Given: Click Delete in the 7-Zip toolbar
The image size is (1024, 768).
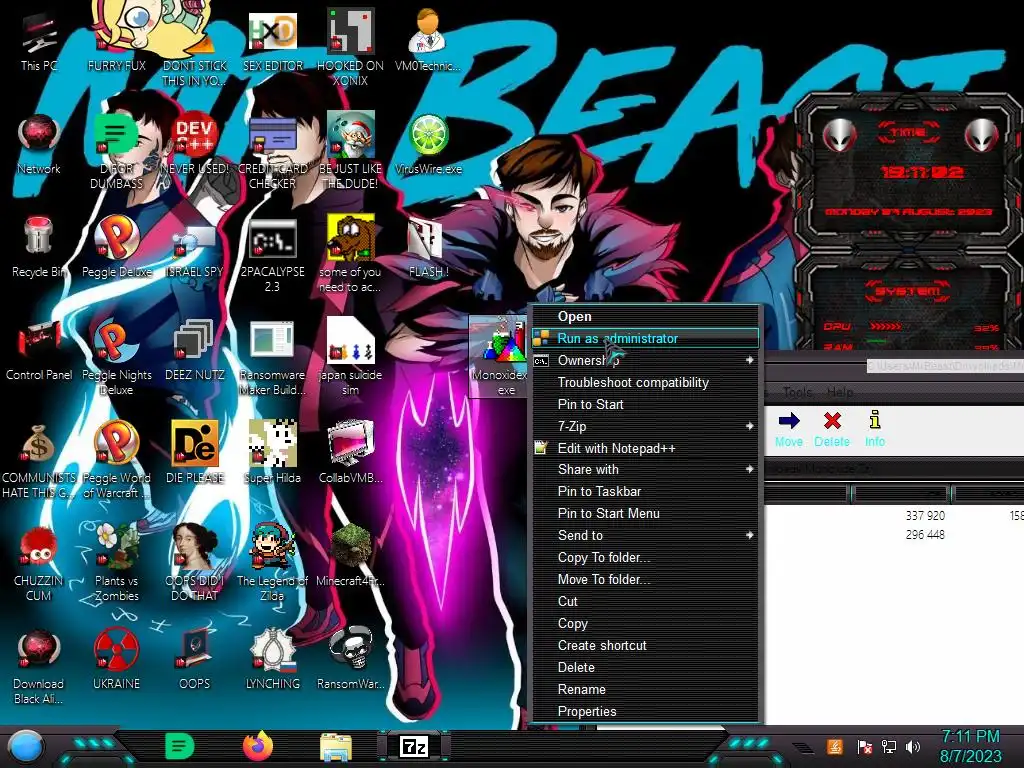Looking at the screenshot, I should click(x=832, y=430).
